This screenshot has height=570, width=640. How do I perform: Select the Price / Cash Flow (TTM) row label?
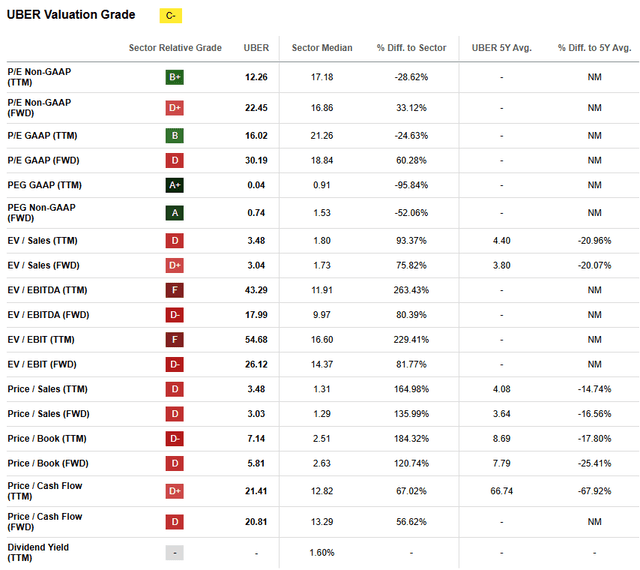45,491
